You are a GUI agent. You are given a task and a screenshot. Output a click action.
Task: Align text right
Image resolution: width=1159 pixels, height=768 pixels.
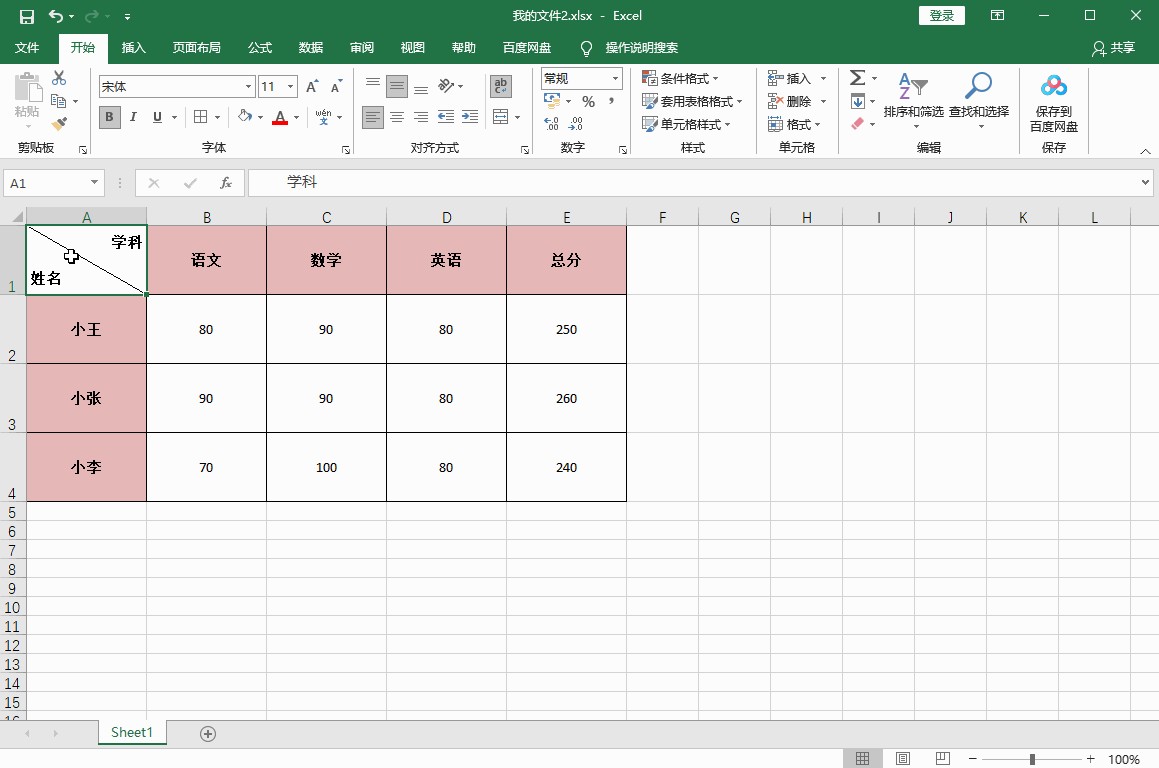click(x=421, y=117)
